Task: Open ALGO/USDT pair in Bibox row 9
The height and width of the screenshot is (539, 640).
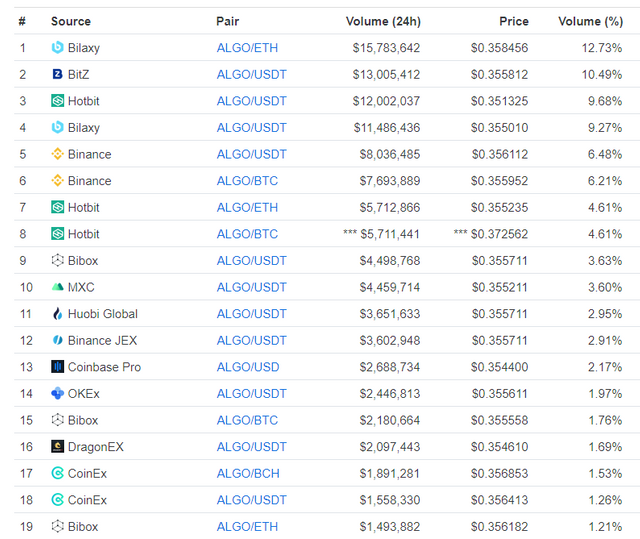Action: tap(251, 260)
